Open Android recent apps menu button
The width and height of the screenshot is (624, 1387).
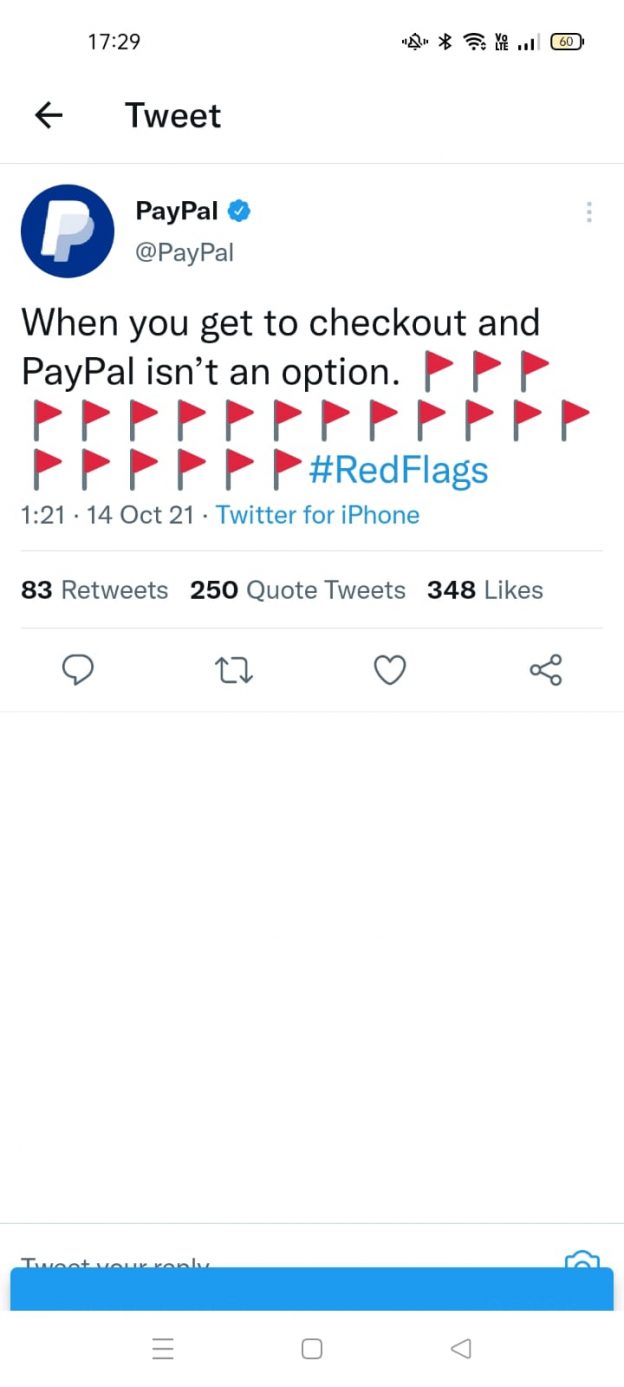point(163,1349)
